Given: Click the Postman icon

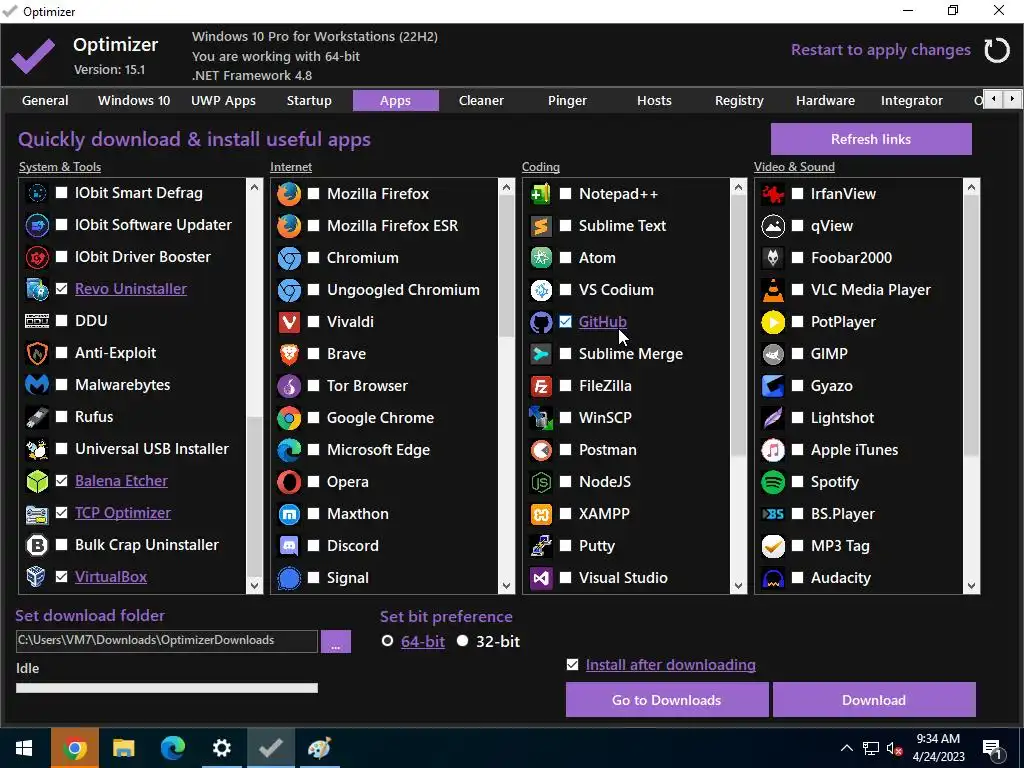Looking at the screenshot, I should (541, 450).
